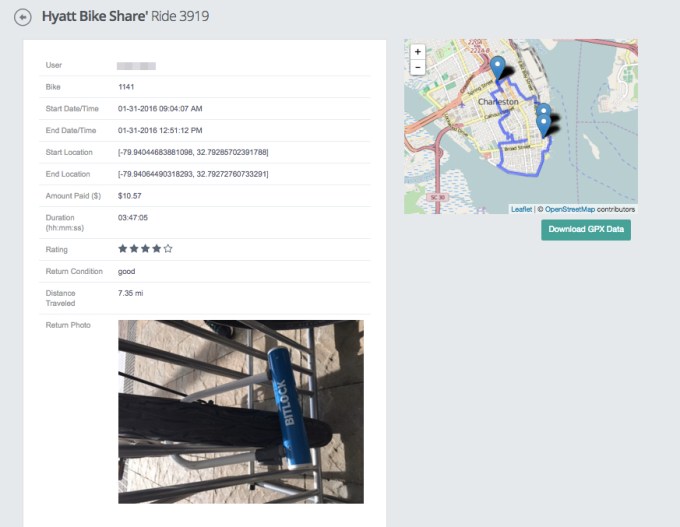Click the third rating star
Viewport: 680px width, 527px height.
(x=145, y=248)
